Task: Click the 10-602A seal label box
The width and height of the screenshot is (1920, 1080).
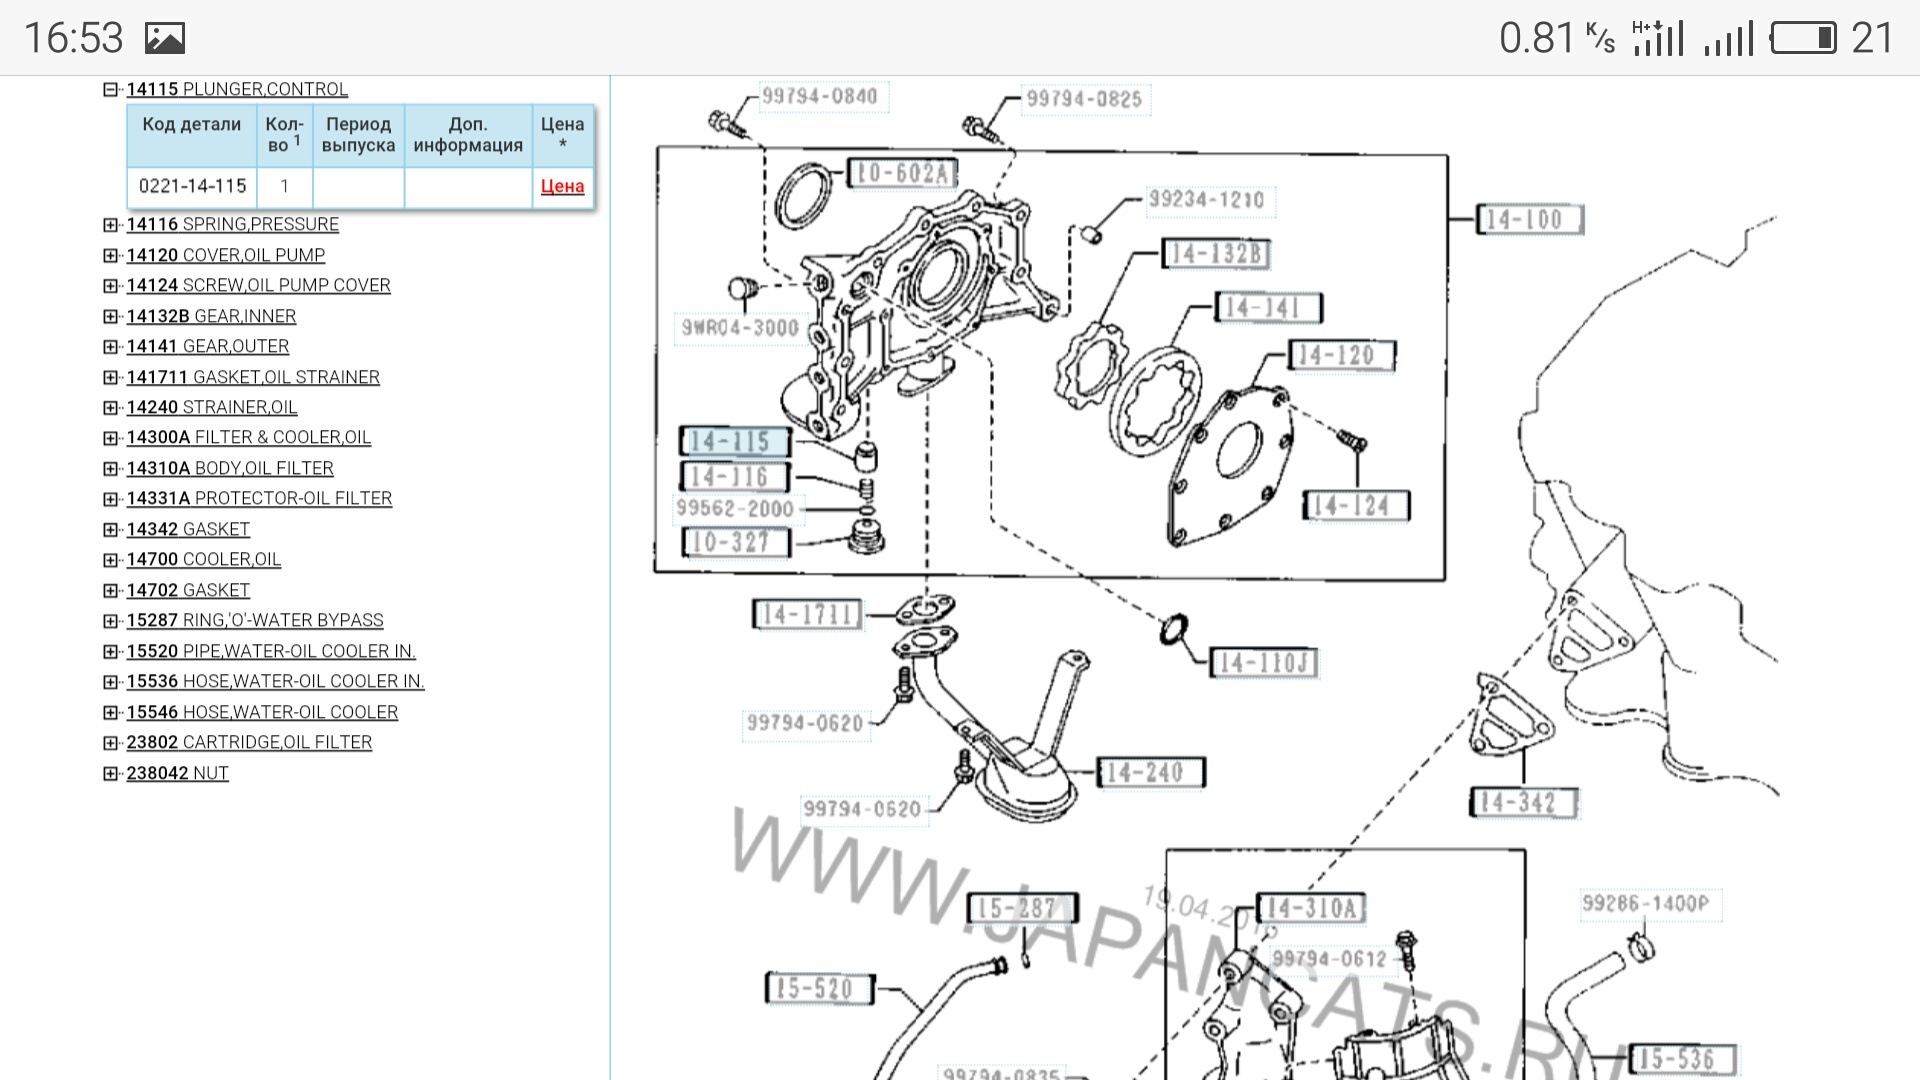Action: pyautogui.click(x=901, y=173)
